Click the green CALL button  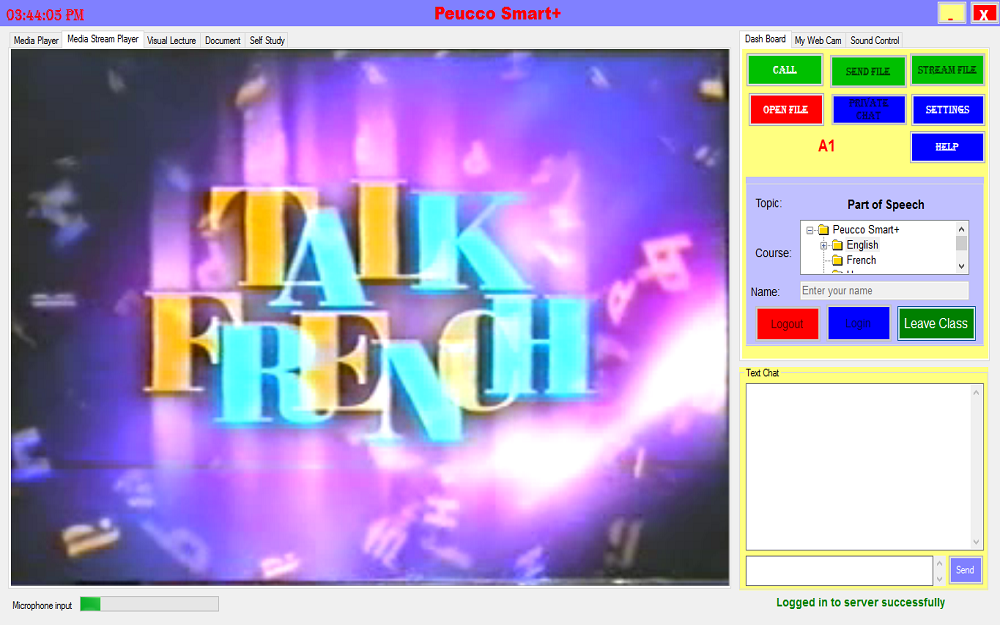click(x=784, y=70)
